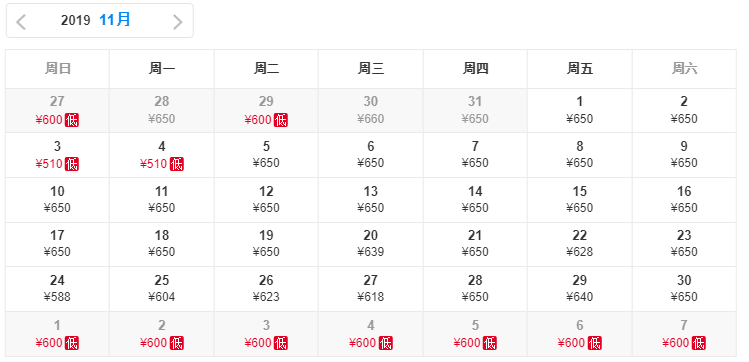Choose October 30 priced ¥660

tap(371, 110)
